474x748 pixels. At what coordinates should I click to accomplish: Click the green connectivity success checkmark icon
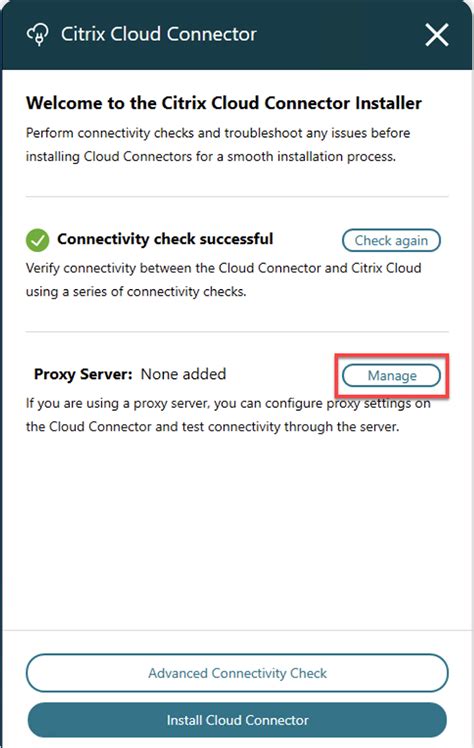pyautogui.click(x=38, y=240)
